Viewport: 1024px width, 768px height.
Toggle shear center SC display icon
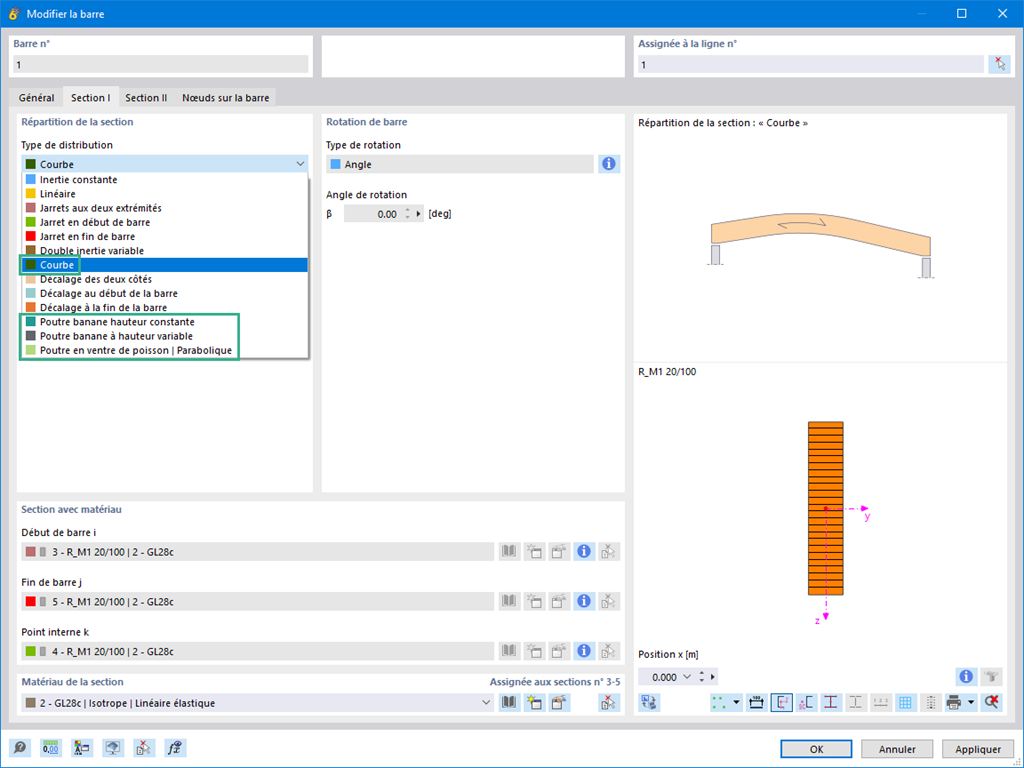tap(806, 702)
